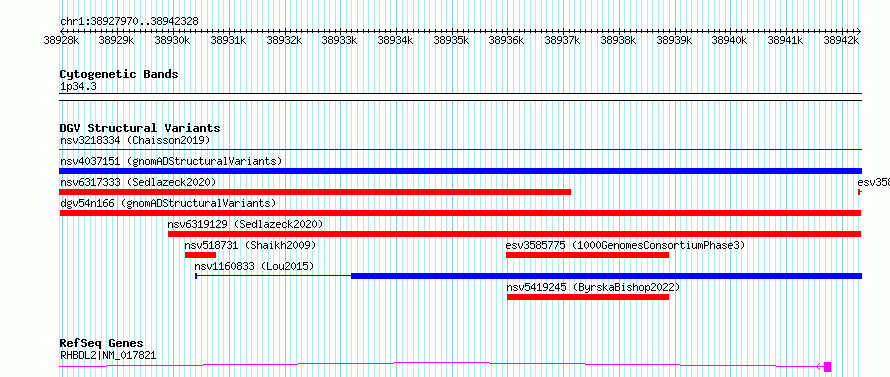Select the nsv1160833 thick blue bar

(607, 276)
